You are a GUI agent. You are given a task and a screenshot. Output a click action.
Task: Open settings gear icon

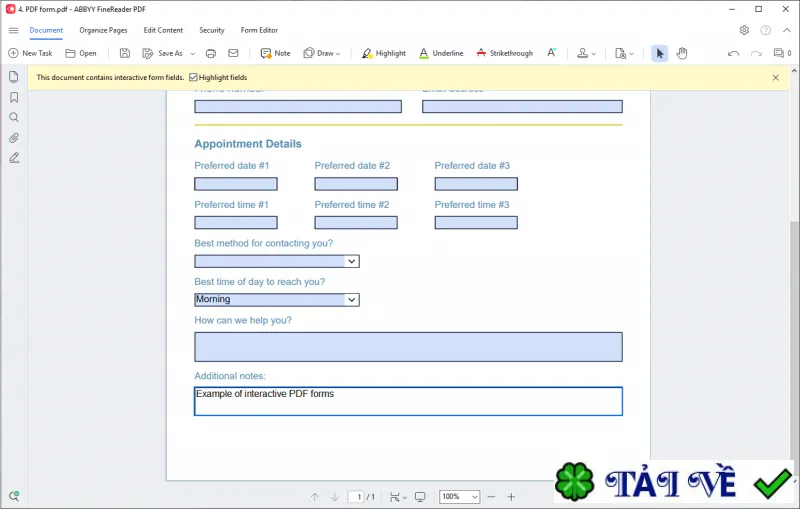(744, 30)
